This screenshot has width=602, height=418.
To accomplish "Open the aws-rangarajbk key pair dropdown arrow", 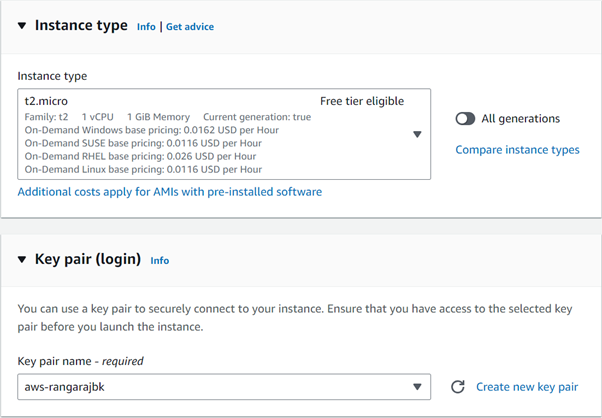I will click(417, 387).
